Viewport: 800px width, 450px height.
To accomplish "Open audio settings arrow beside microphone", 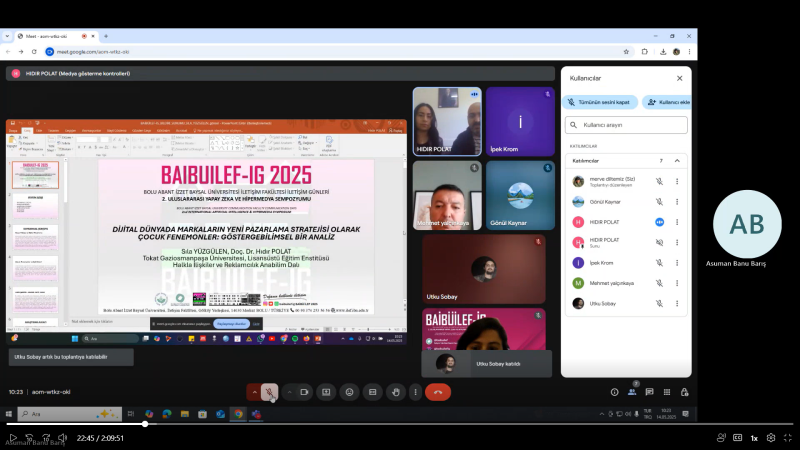I will pos(254,392).
